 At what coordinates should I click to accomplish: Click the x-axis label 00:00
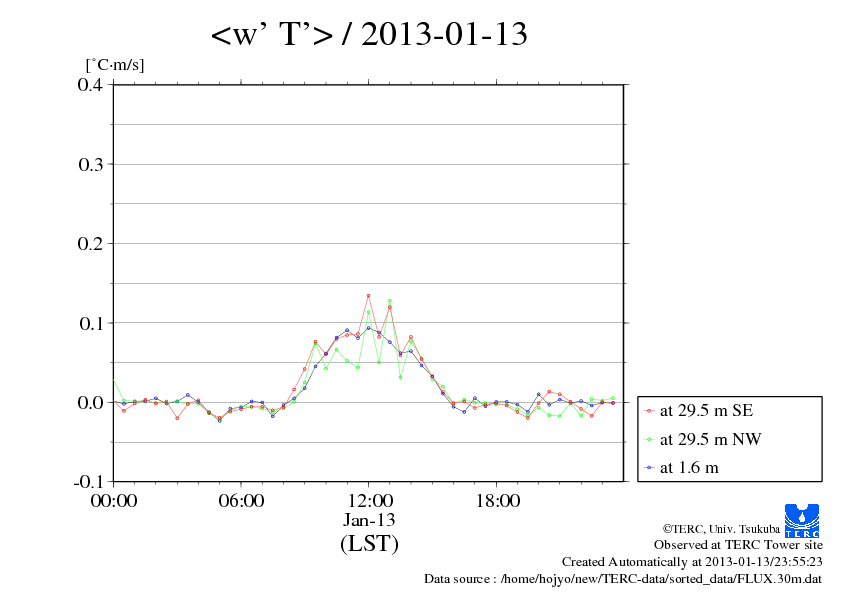(x=113, y=501)
